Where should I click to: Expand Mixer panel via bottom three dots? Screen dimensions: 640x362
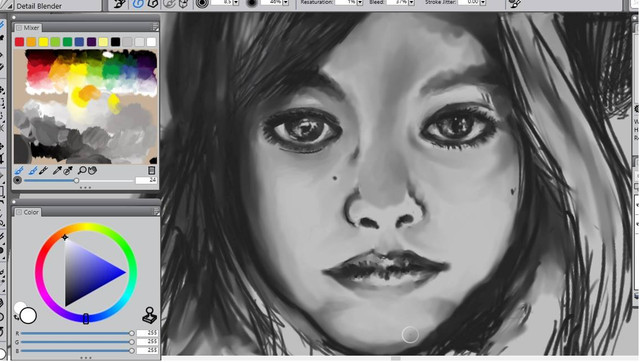click(x=86, y=188)
